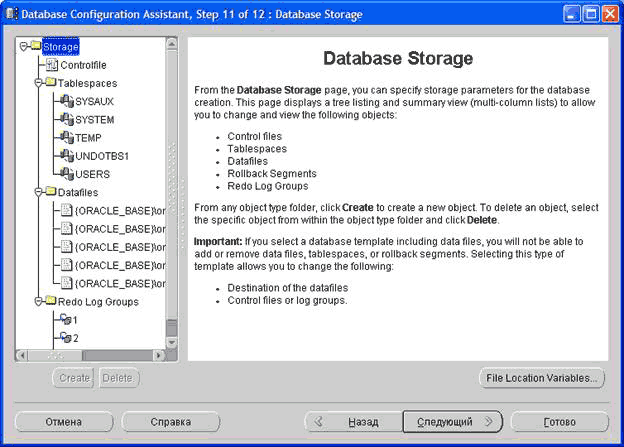Click the Create button
The width and height of the screenshot is (624, 447).
(x=74, y=378)
